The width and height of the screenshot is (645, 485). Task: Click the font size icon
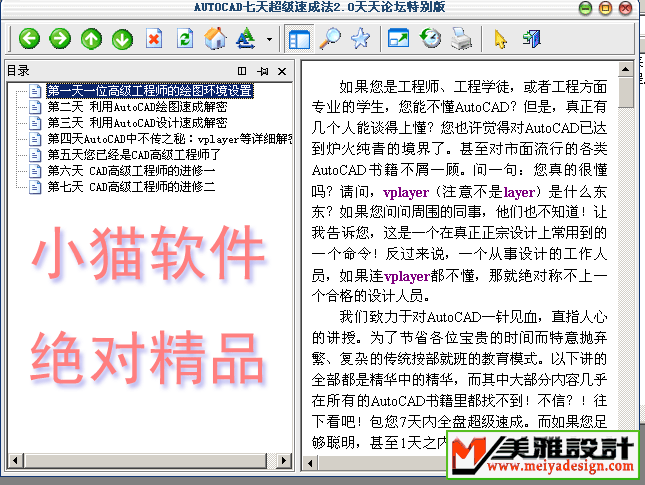pos(246,39)
